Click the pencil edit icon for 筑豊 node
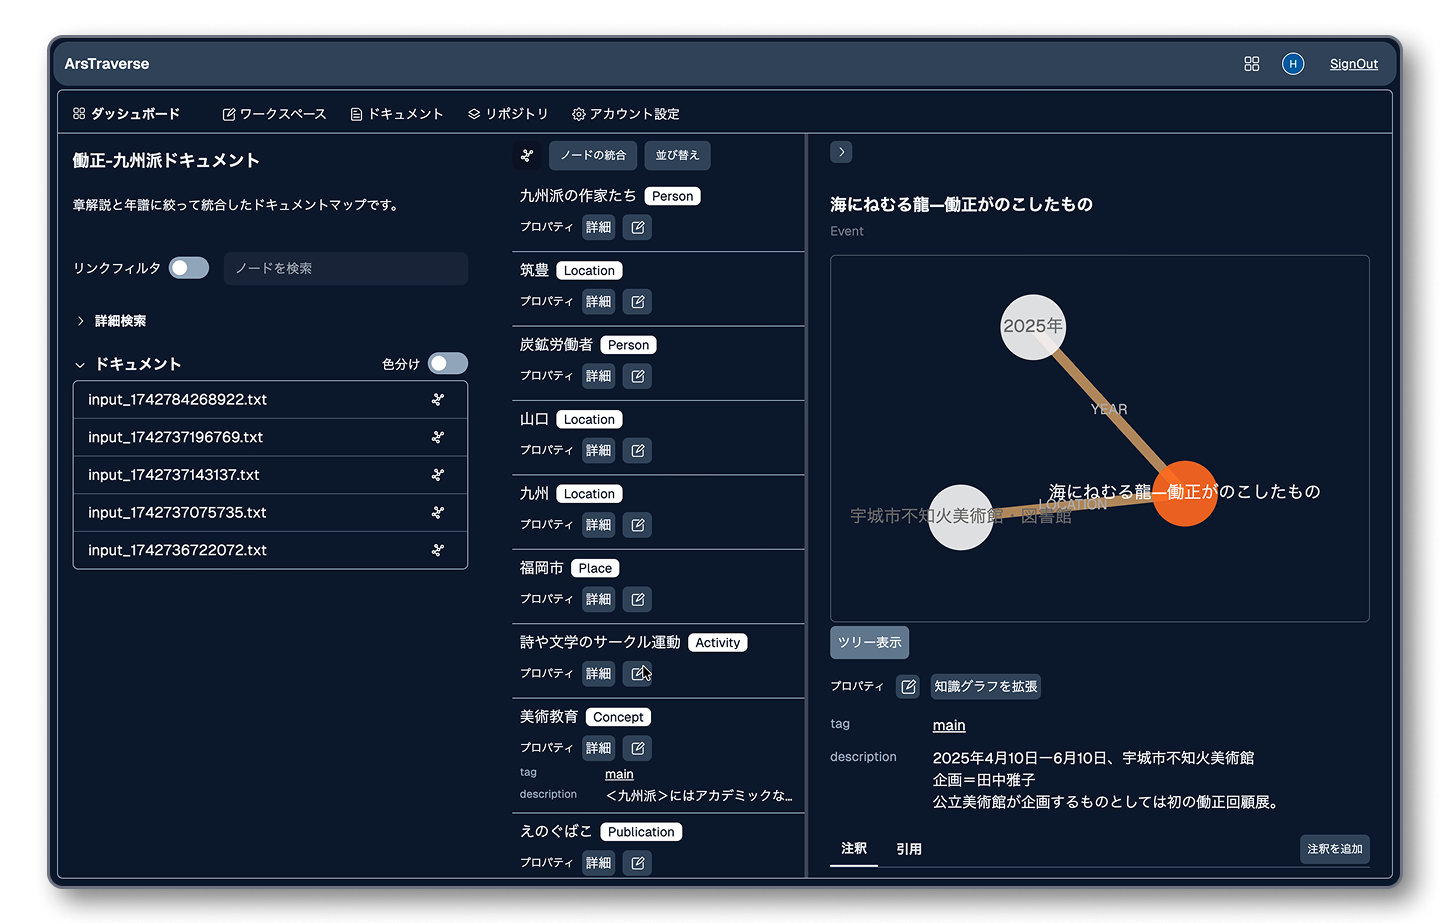Image resolution: width=1449 pixels, height=923 pixels. point(637,301)
